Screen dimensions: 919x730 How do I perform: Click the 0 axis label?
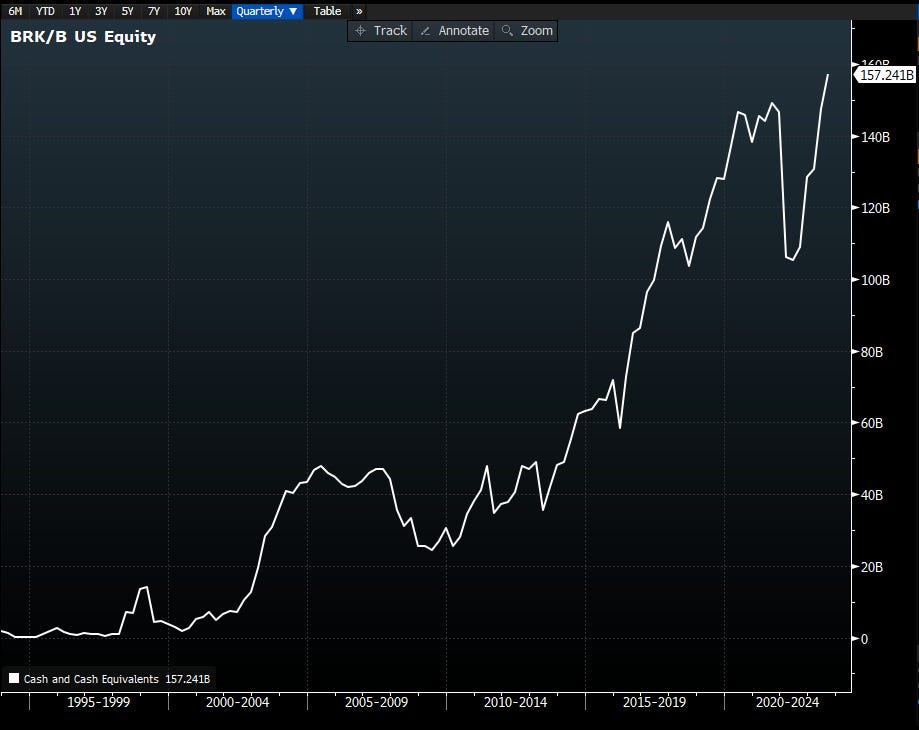[x=864, y=639]
